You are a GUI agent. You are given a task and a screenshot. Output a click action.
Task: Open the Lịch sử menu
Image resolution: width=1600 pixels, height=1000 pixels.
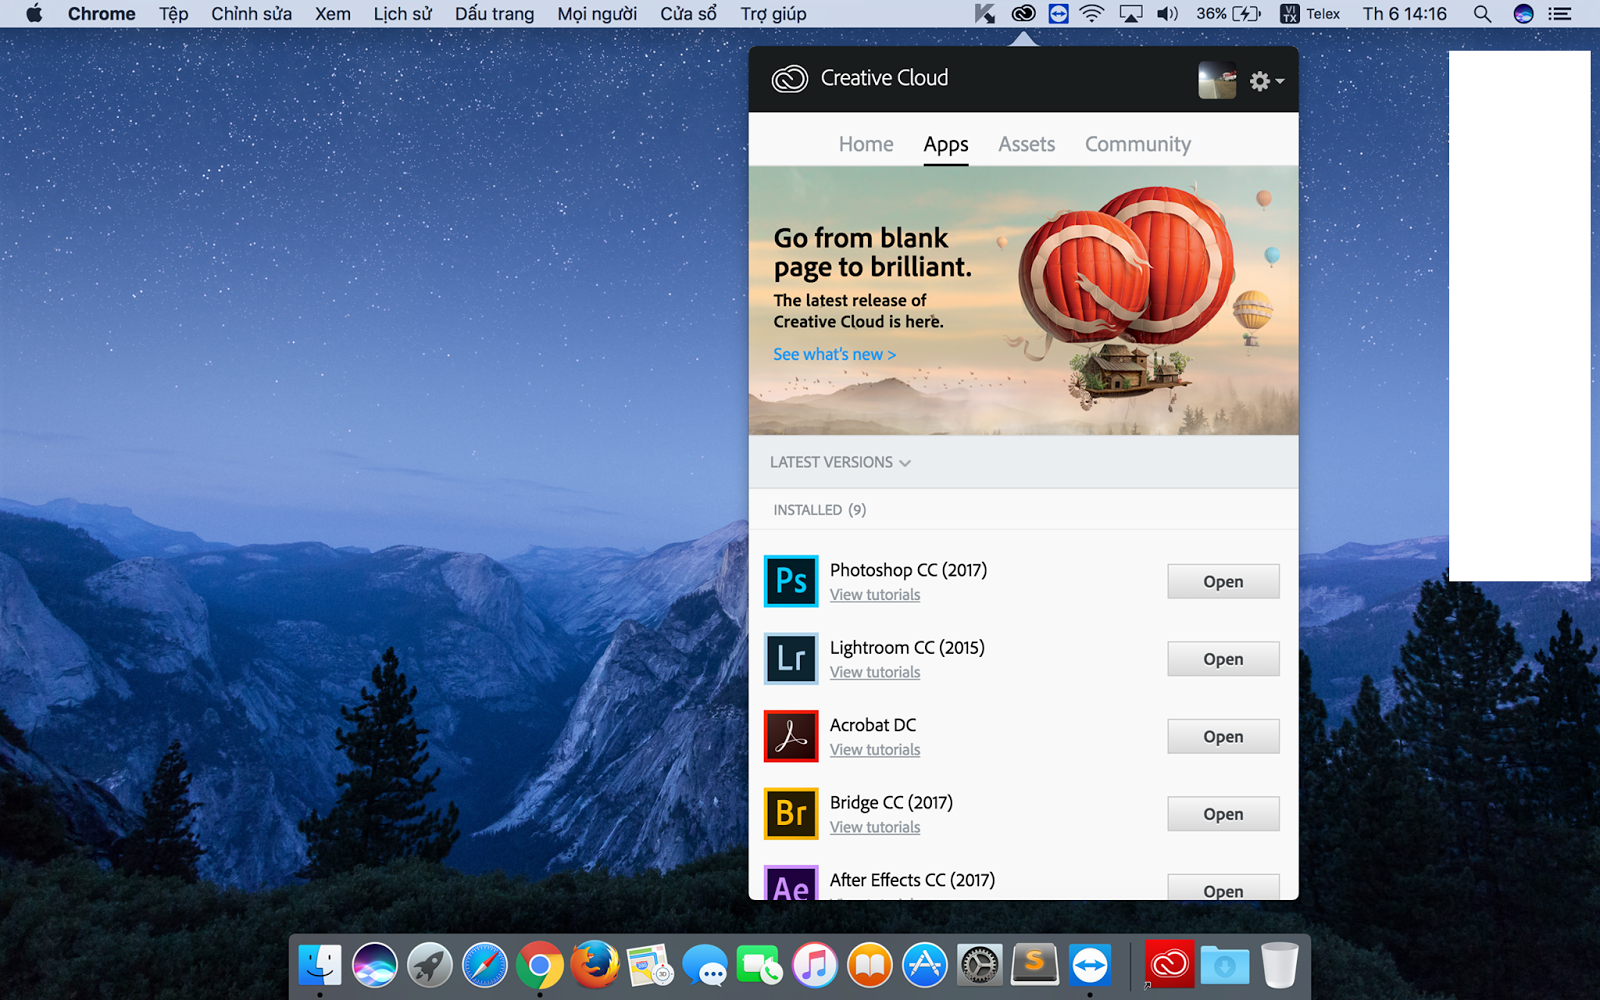403,14
